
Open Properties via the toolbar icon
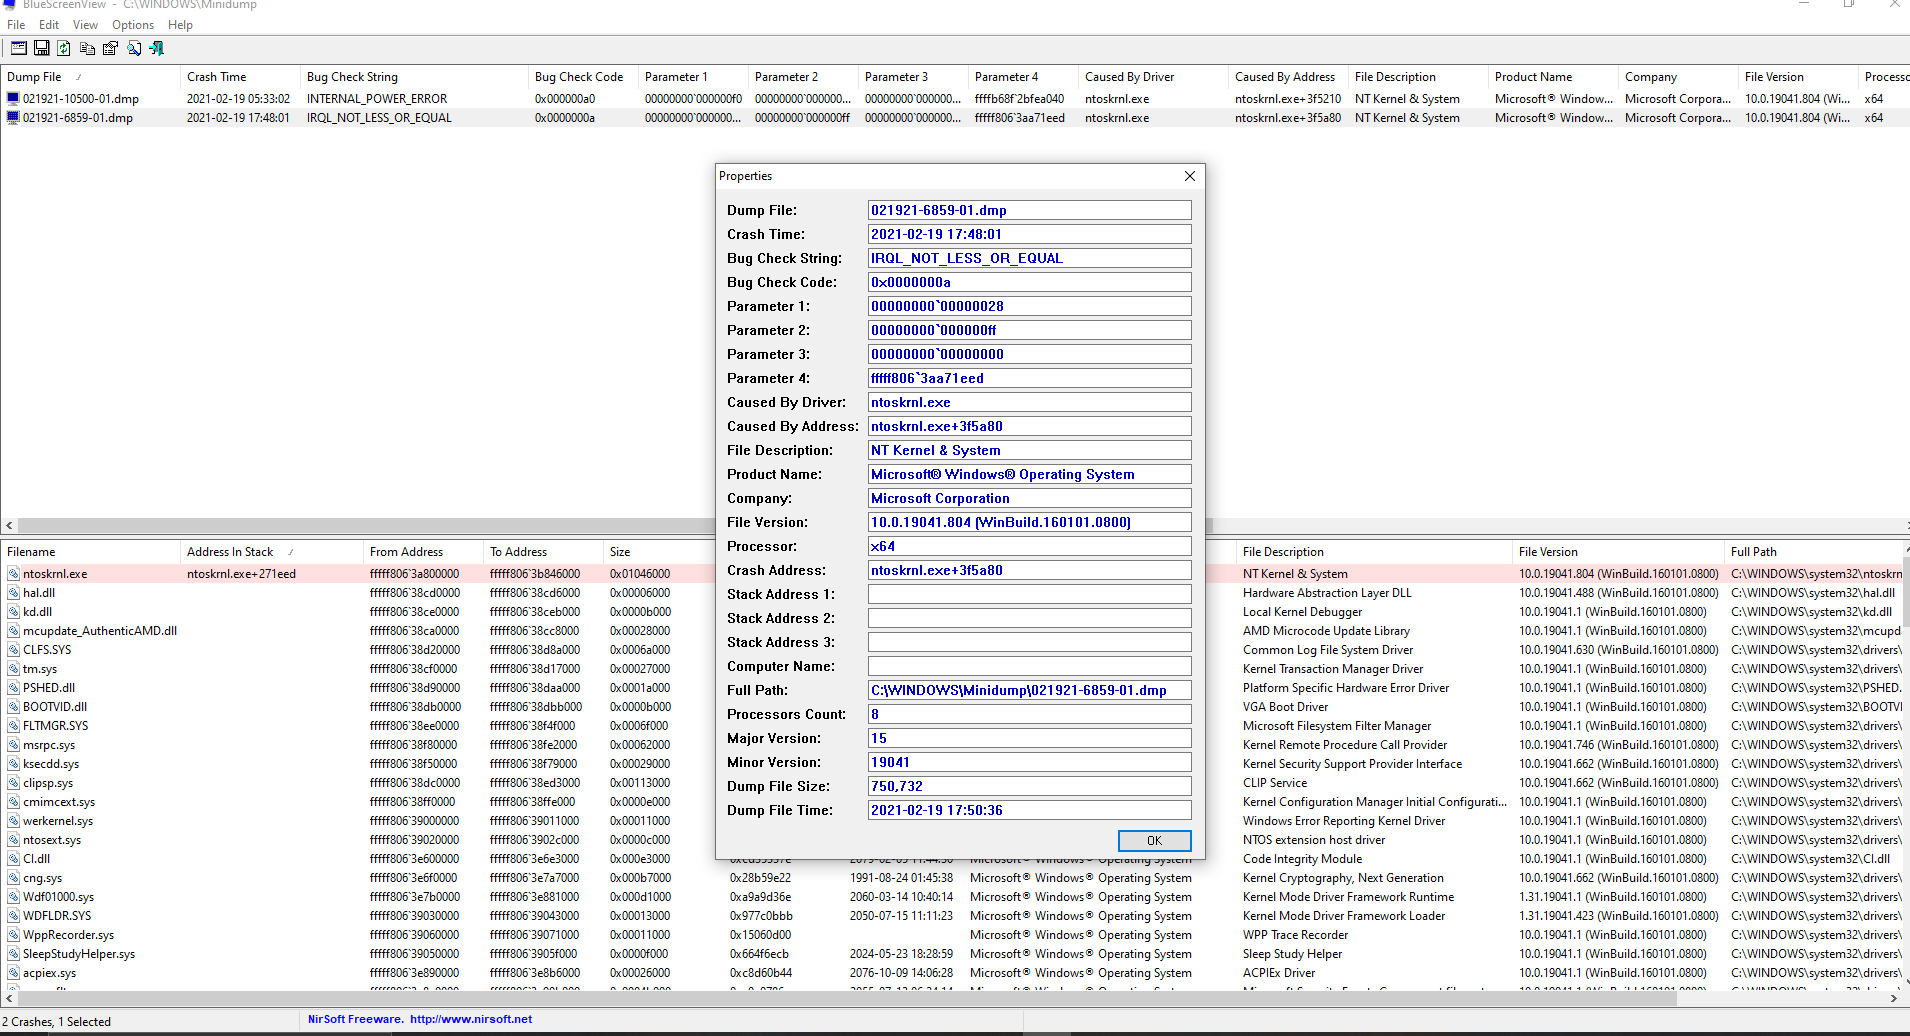coord(110,48)
